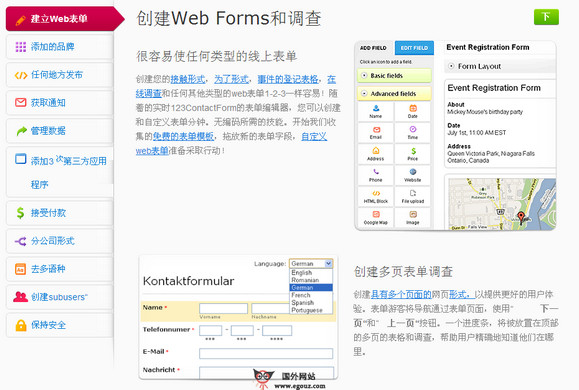Click the first Telefonnumer input box
This screenshot has height=390, width=579.
210,331
